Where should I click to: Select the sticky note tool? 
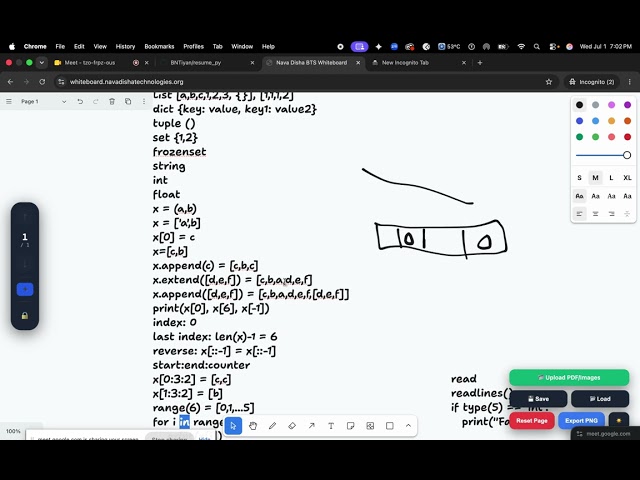pos(351,426)
